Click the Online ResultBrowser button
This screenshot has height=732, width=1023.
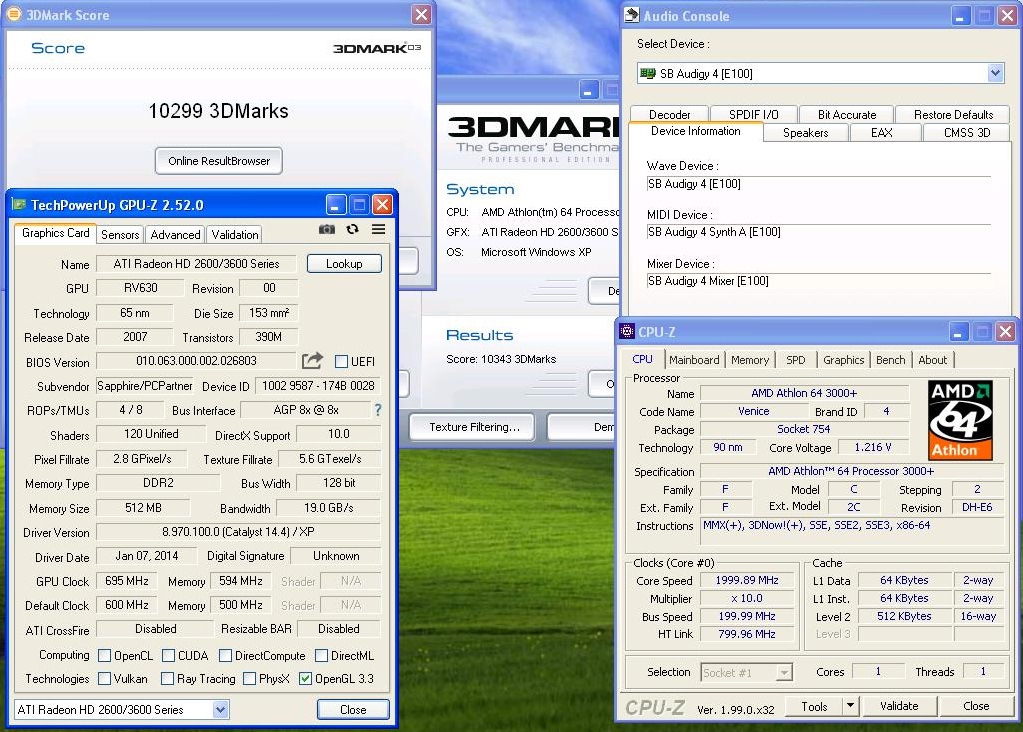coord(219,160)
